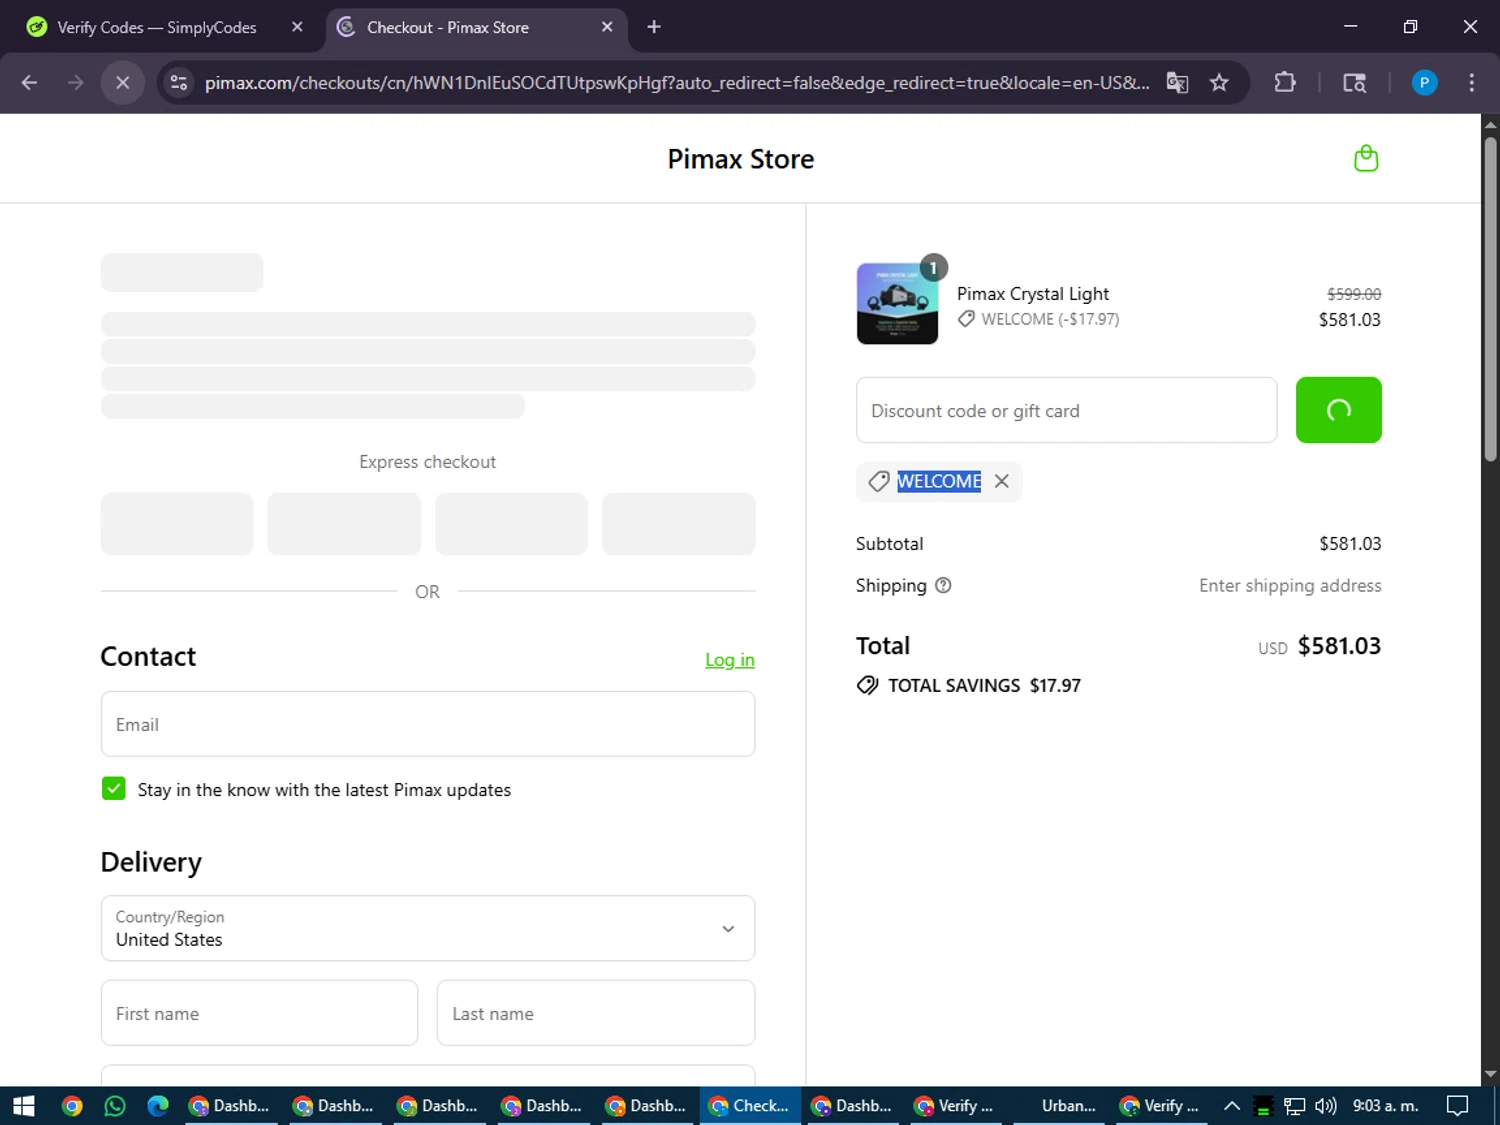
Task: Go back to the previous page
Action: [29, 82]
